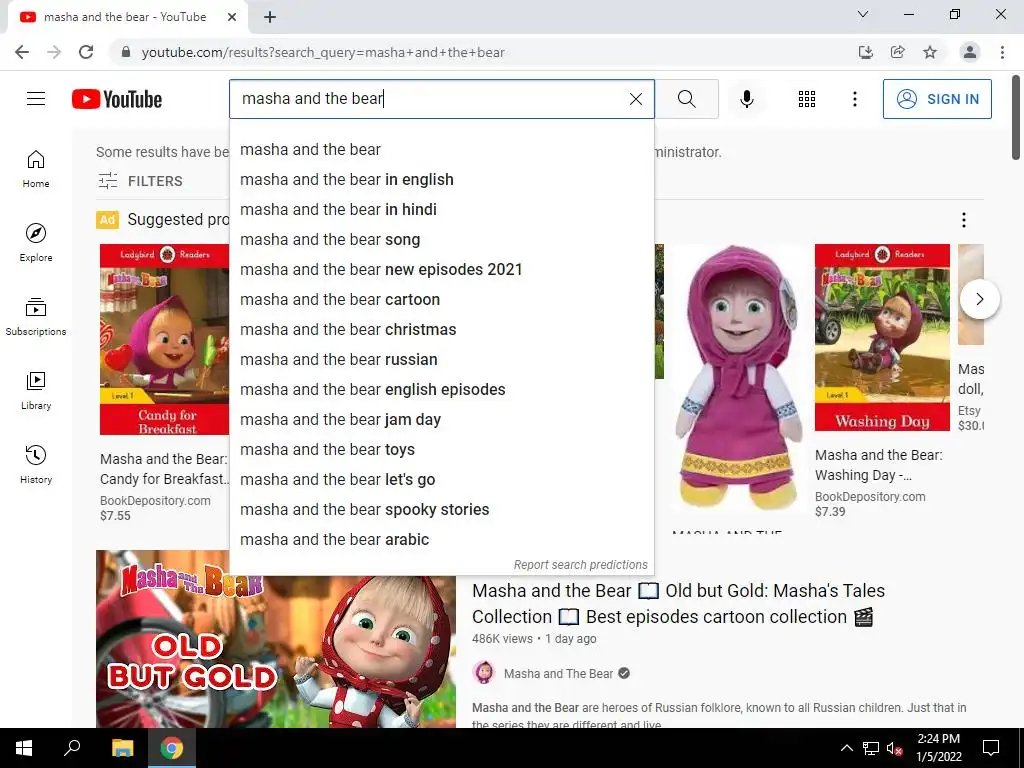This screenshot has width=1024, height=768.
Task: Start voice search with microphone icon
Action: (746, 99)
